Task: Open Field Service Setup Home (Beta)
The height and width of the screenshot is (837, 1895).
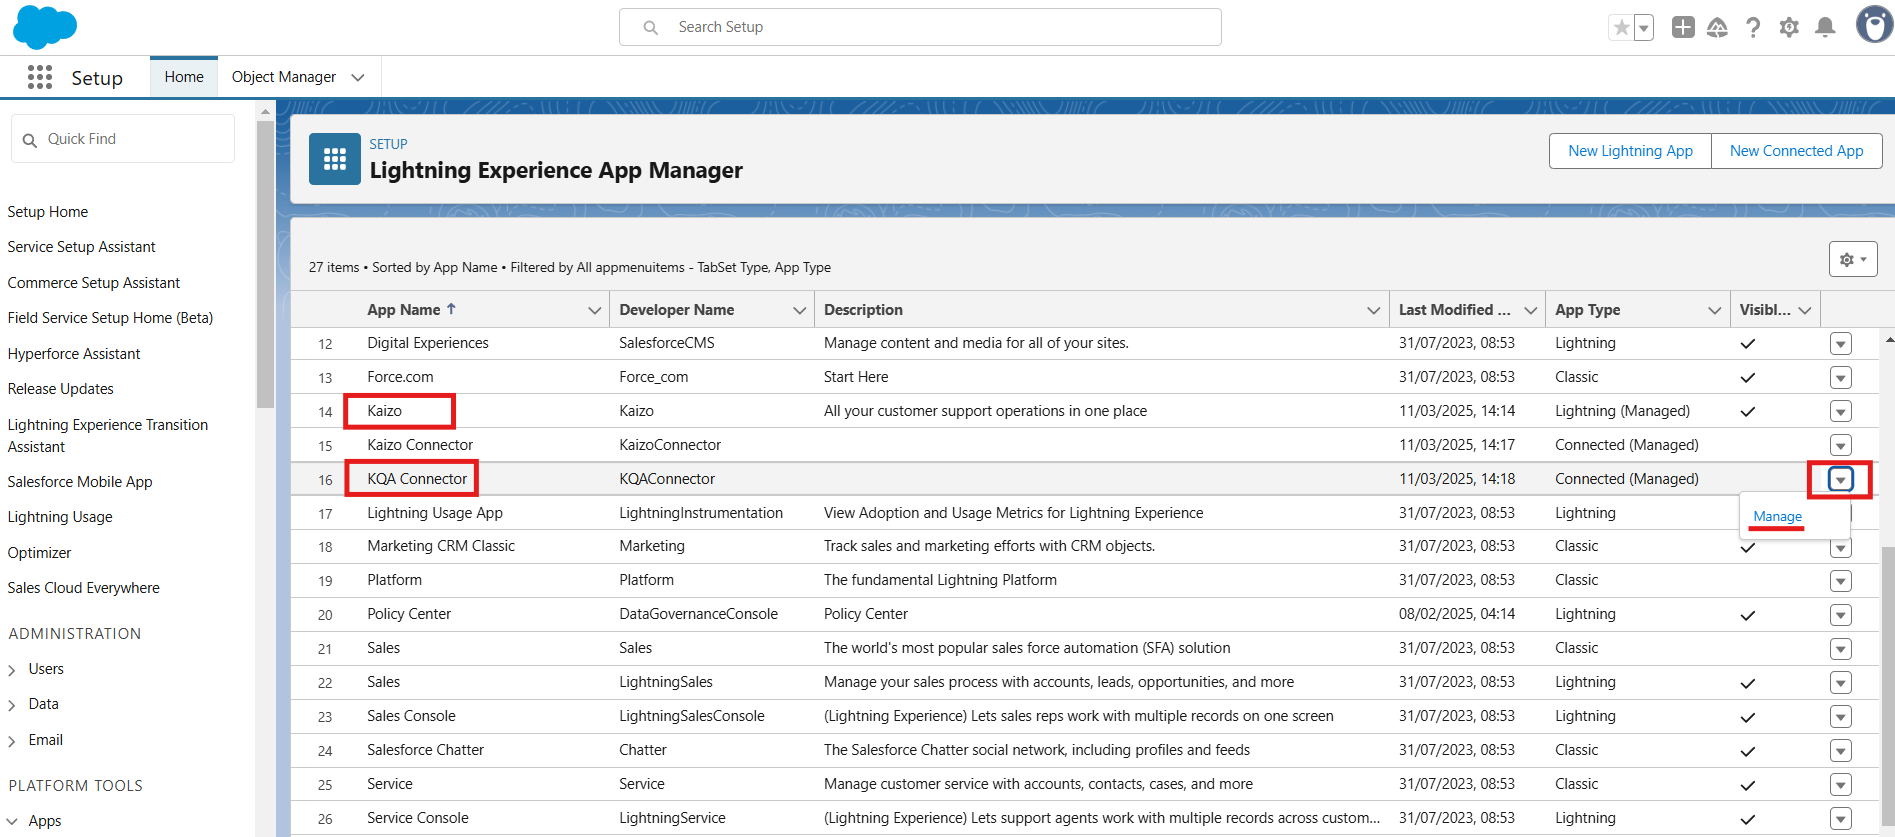Action: pos(110,317)
